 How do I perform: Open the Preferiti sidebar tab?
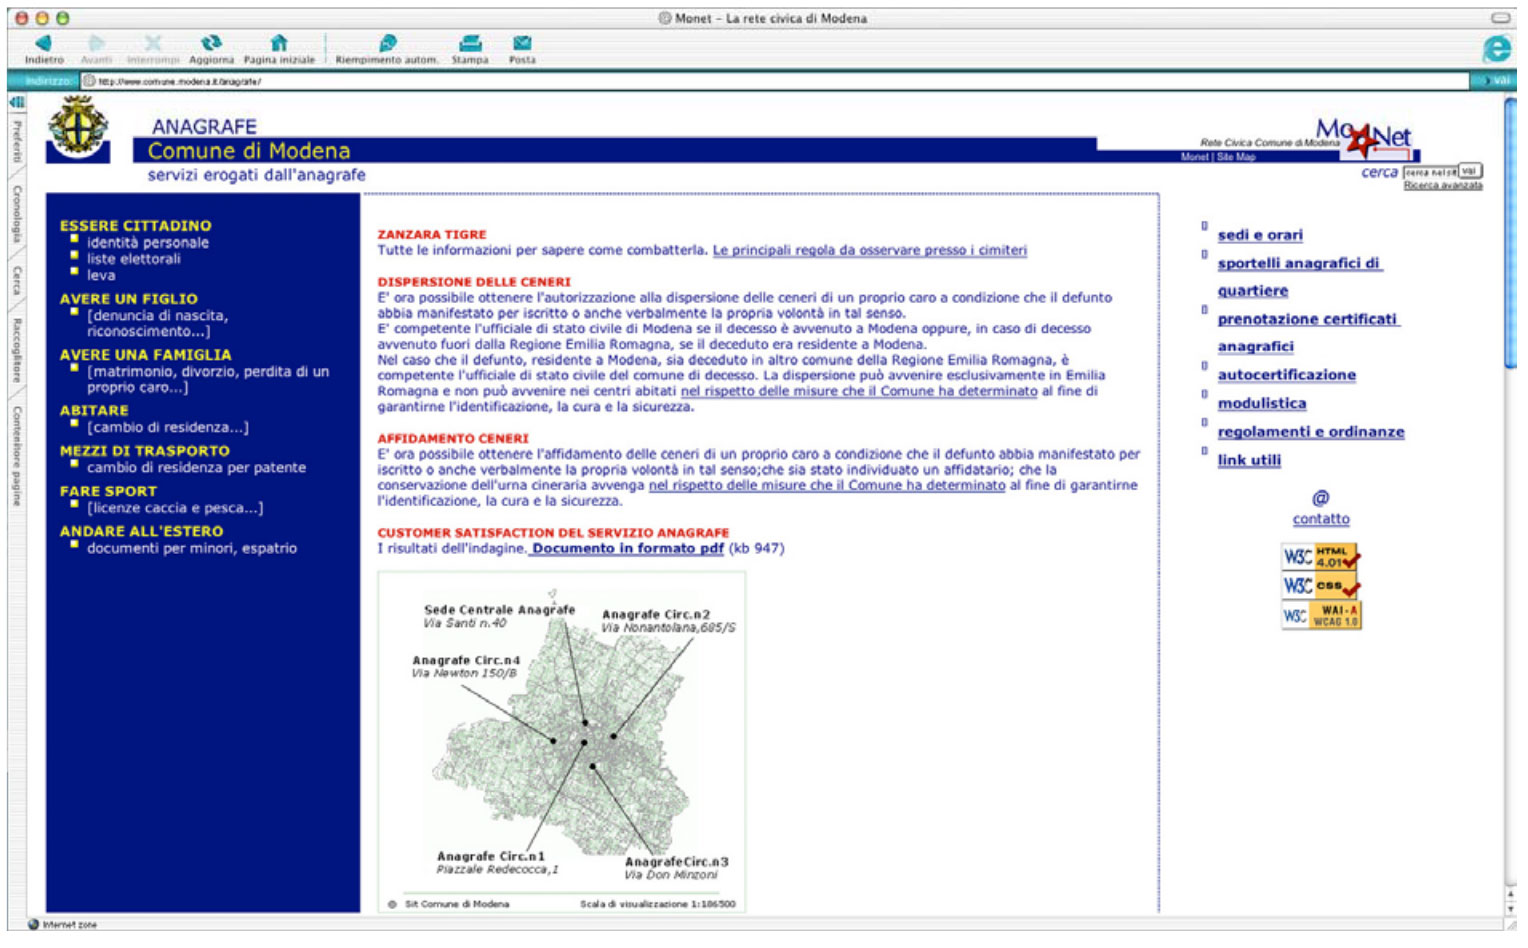coord(17,142)
